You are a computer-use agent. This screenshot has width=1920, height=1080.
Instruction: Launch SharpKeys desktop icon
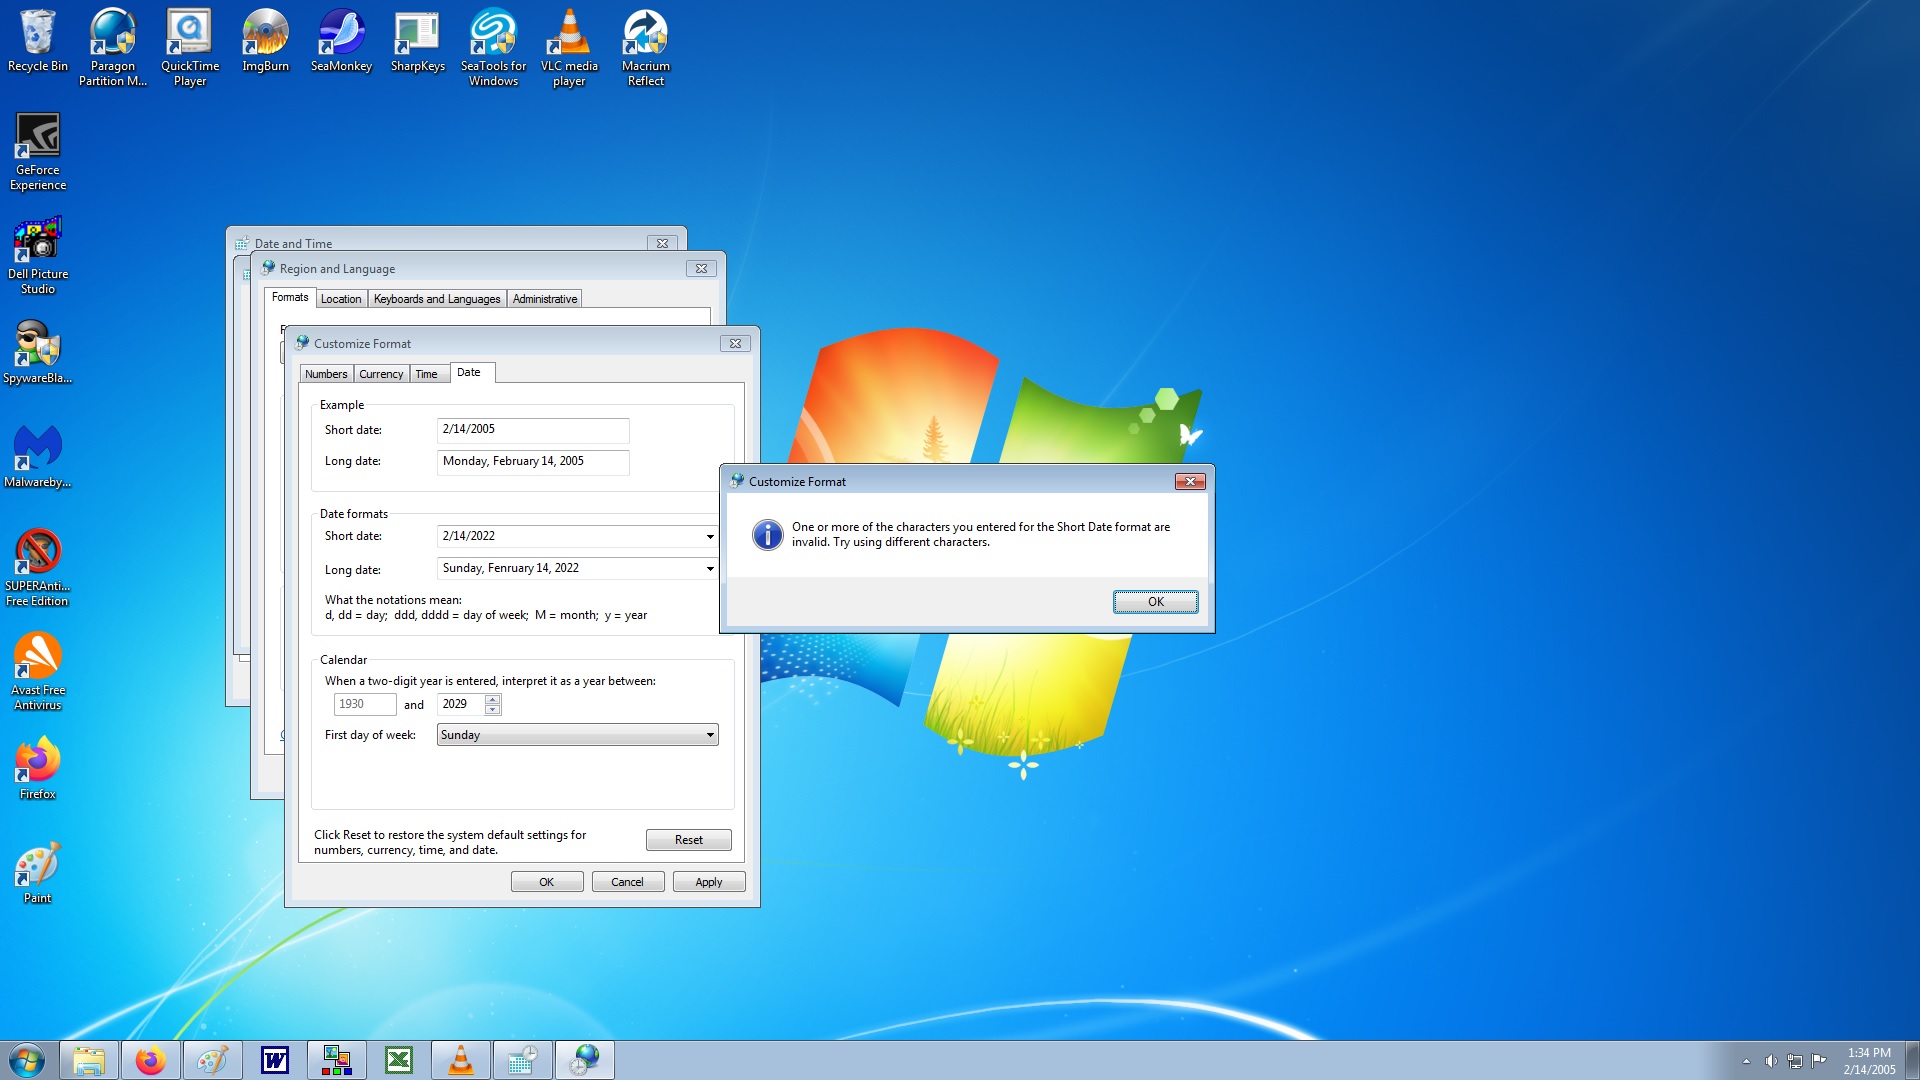418,42
